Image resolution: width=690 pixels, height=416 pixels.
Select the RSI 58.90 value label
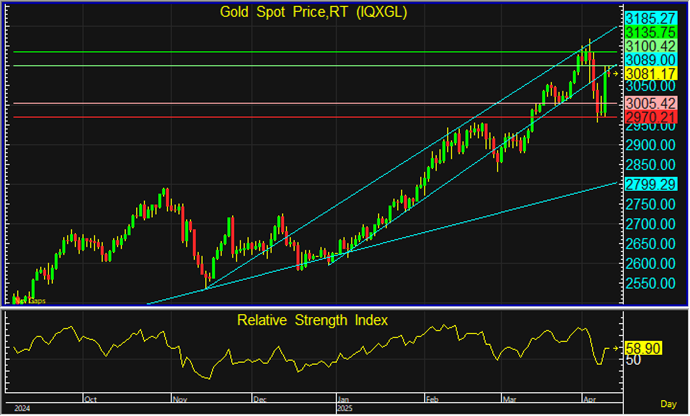pos(643,348)
